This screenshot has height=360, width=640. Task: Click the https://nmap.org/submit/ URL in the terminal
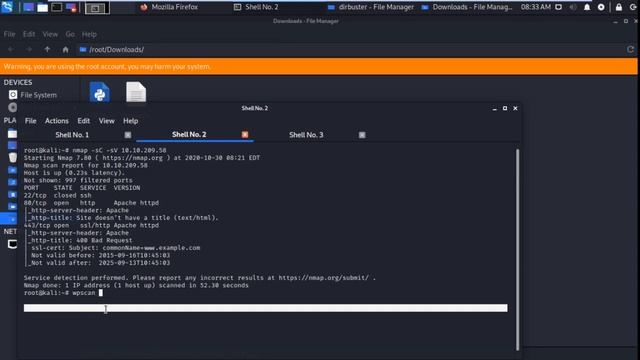tap(324, 278)
